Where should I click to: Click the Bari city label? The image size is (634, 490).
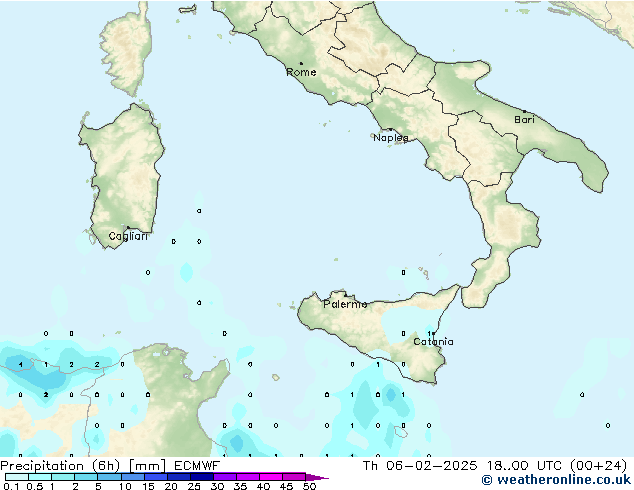[x=524, y=119]
